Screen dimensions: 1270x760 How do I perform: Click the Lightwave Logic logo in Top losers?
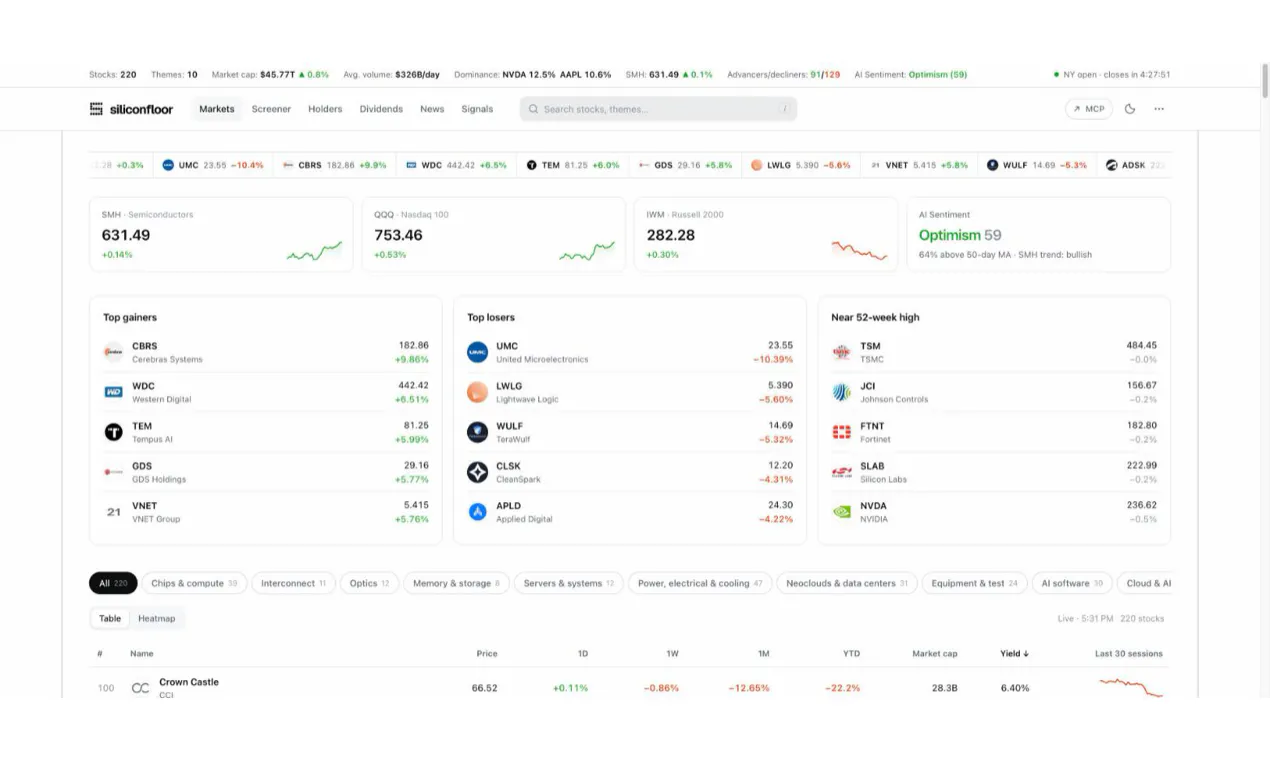pyautogui.click(x=477, y=392)
